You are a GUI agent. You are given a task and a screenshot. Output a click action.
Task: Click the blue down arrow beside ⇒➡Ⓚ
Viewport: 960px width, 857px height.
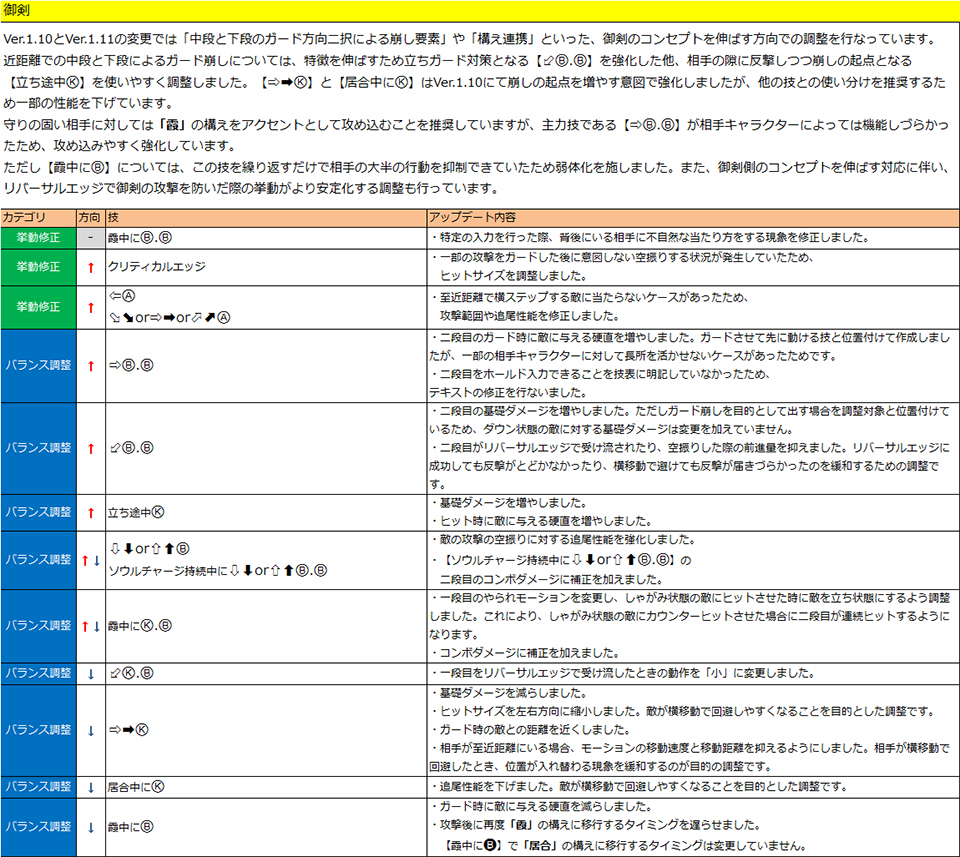[x=90, y=730]
